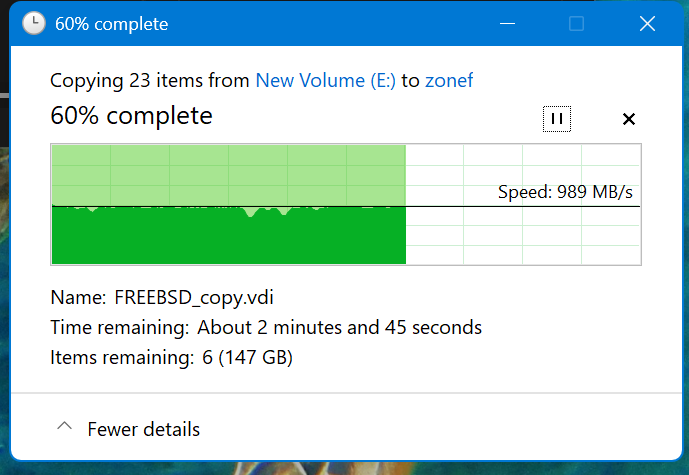Click the Speed: 989 MB/s label

[x=565, y=192]
